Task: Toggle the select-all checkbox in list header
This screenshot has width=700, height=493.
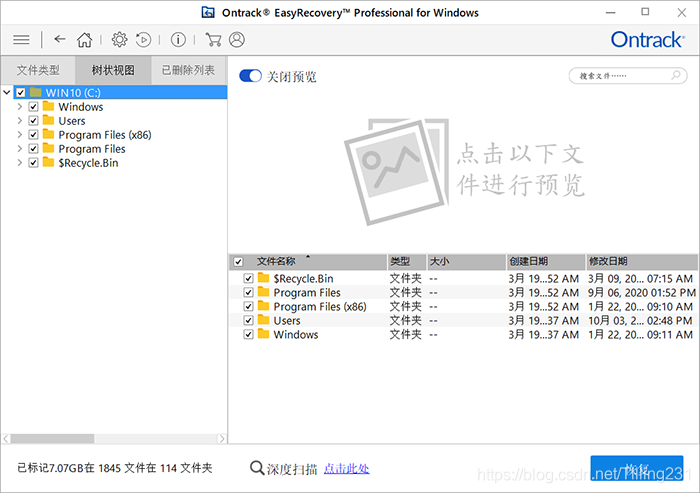Action: (x=238, y=262)
